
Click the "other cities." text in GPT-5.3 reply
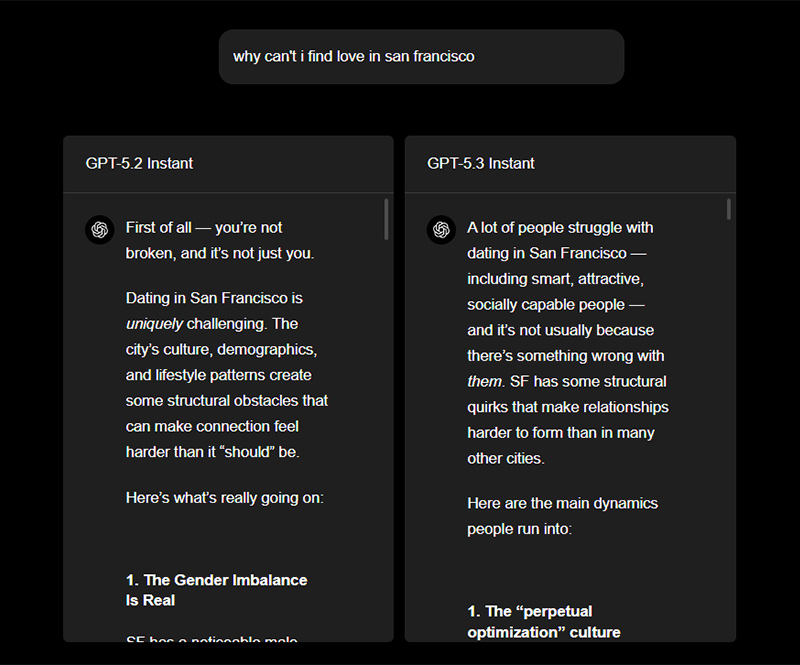pyautogui.click(x=505, y=458)
